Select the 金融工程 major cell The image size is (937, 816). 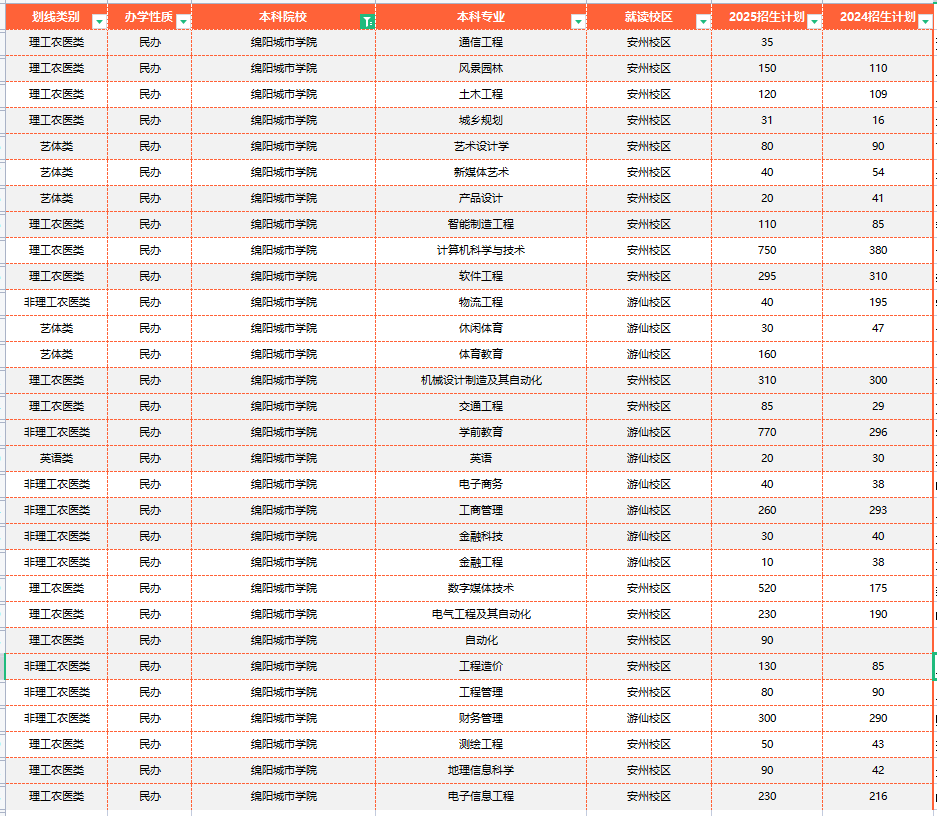tap(481, 562)
